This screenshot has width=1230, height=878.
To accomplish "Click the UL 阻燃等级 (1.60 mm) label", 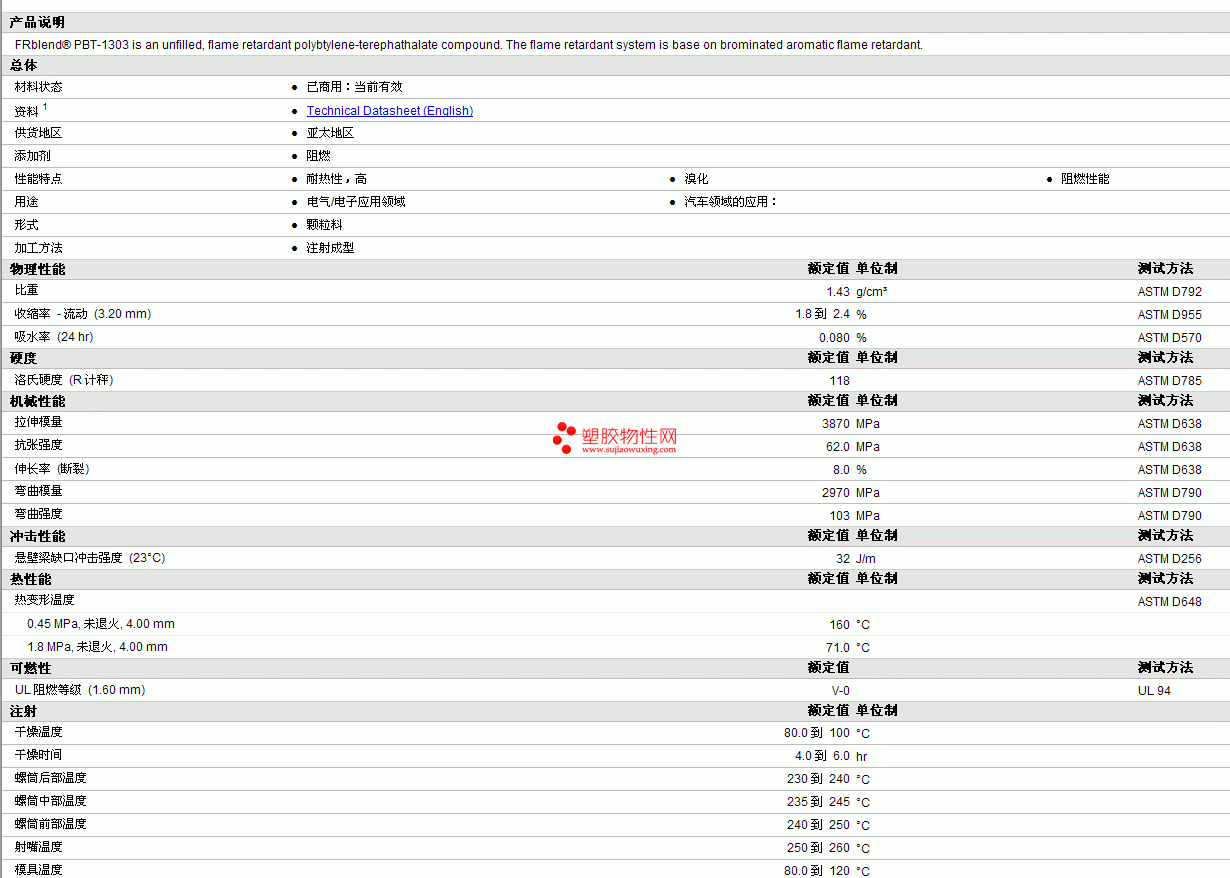I will pyautogui.click(x=80, y=690).
